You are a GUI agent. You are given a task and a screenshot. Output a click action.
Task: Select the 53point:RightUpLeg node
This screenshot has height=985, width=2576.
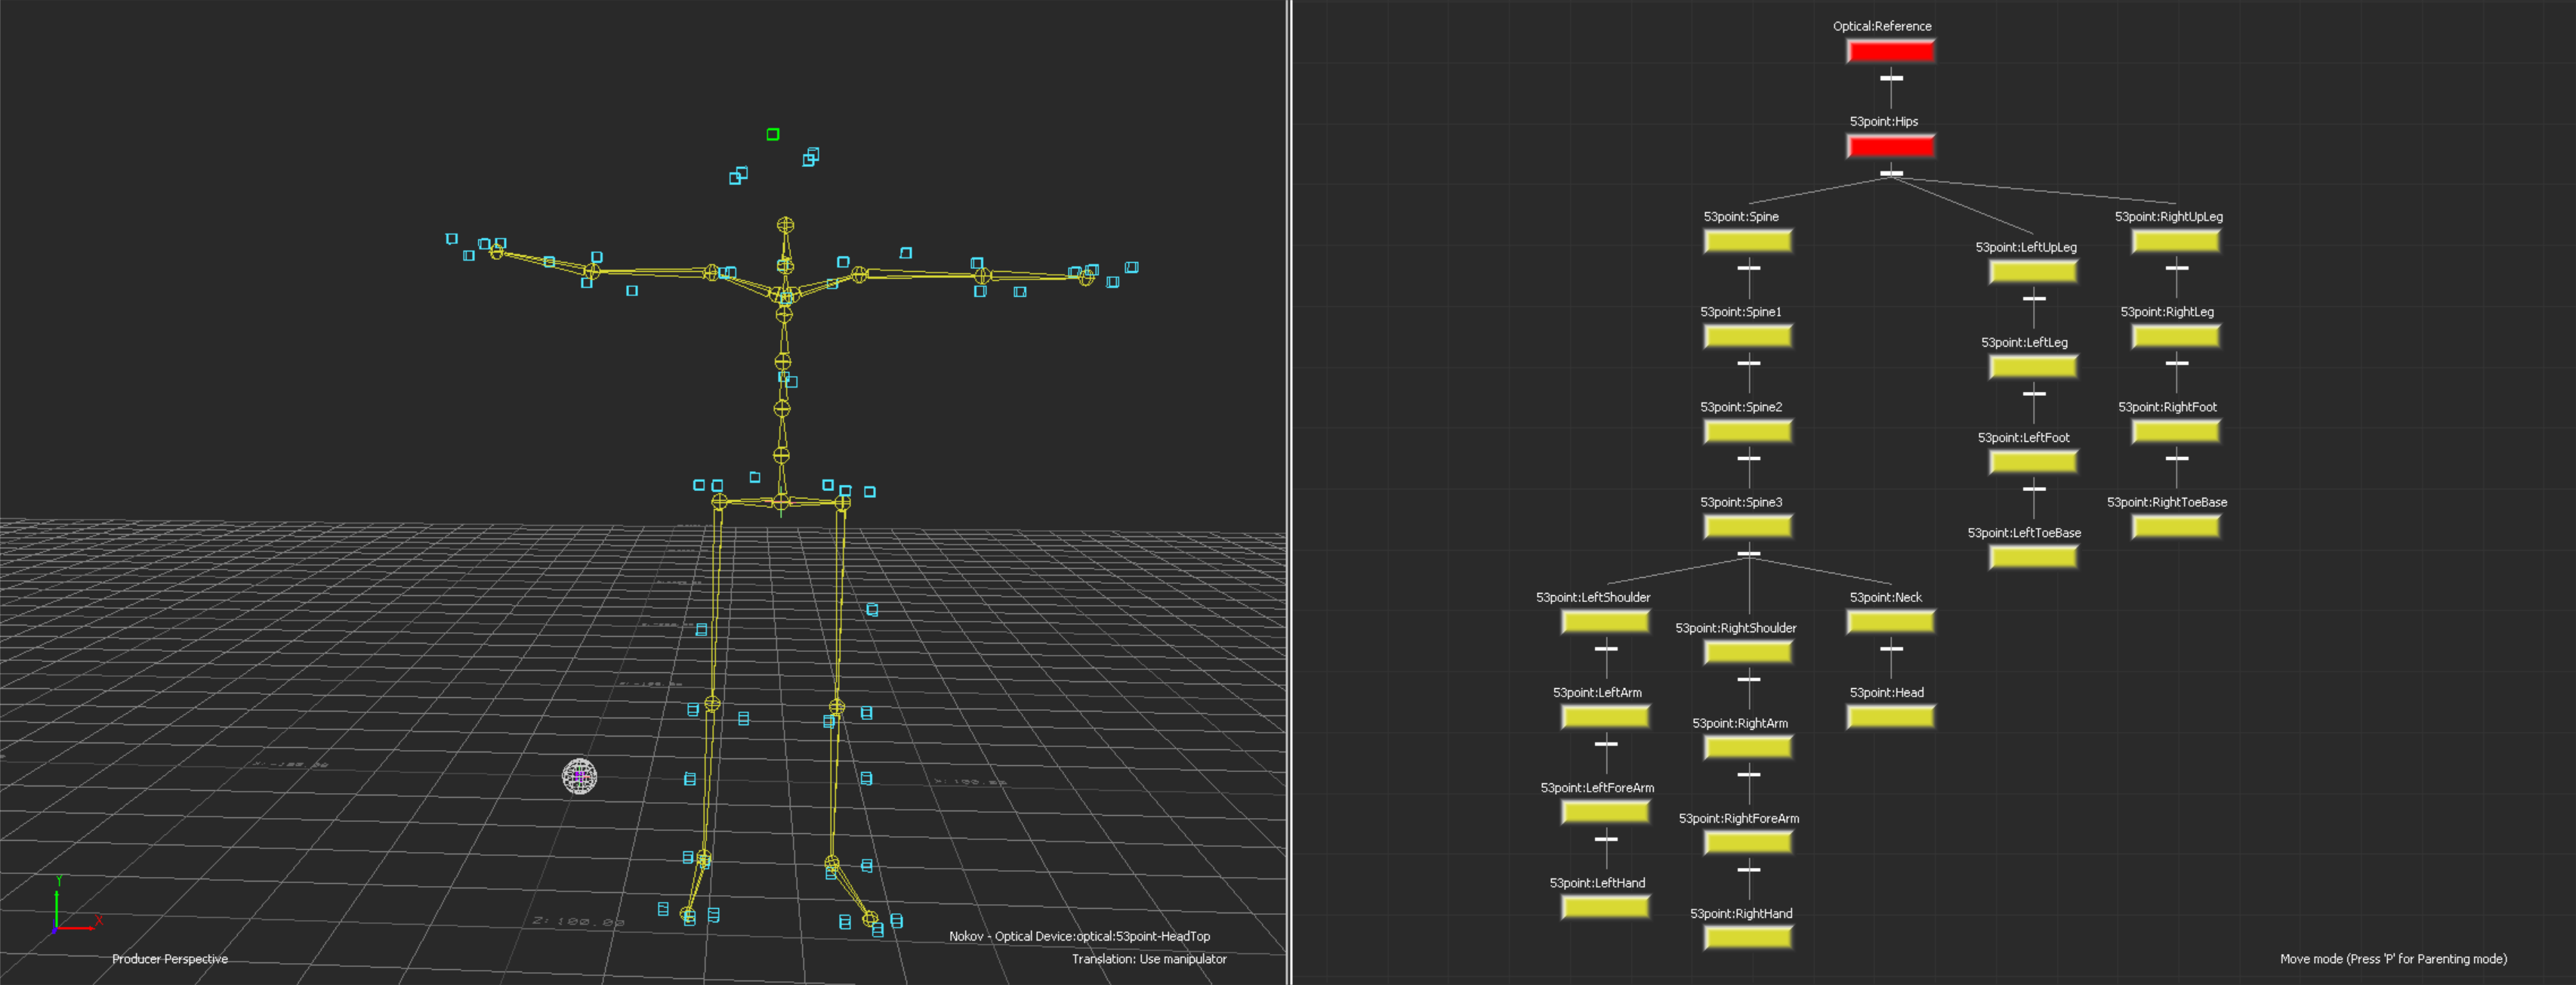click(2176, 241)
